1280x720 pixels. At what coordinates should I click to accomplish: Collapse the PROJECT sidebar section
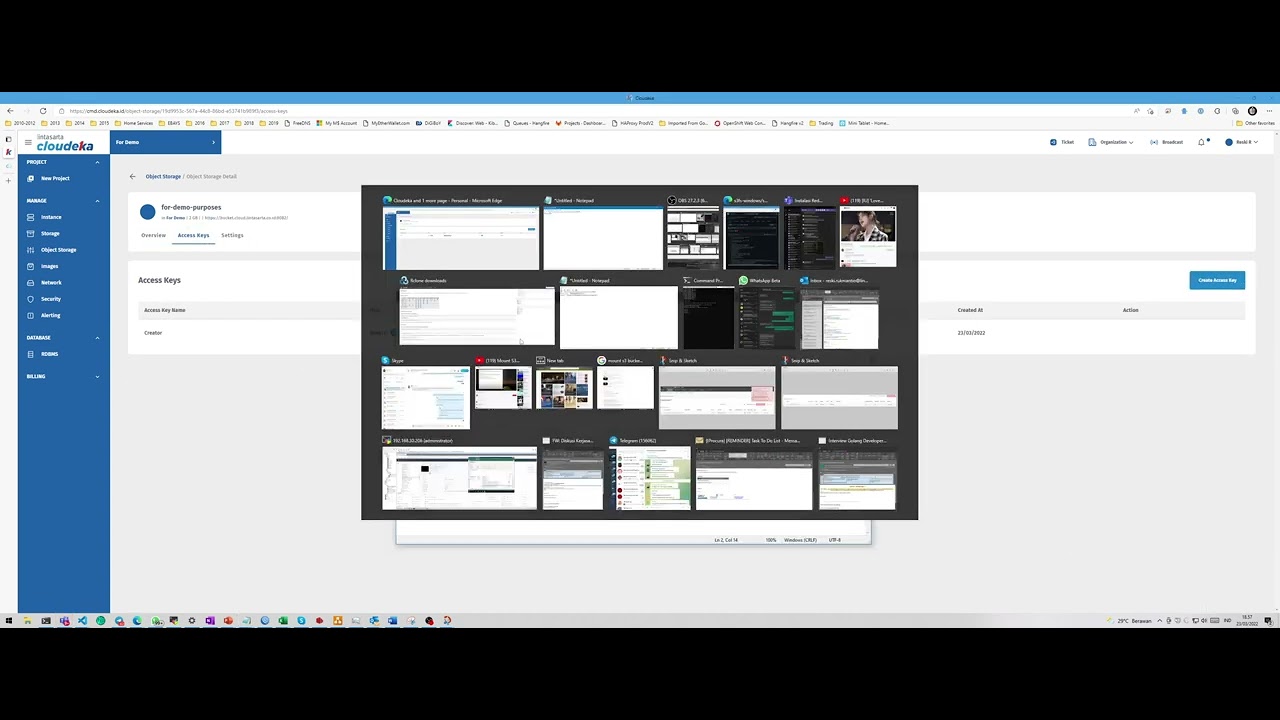(x=97, y=162)
